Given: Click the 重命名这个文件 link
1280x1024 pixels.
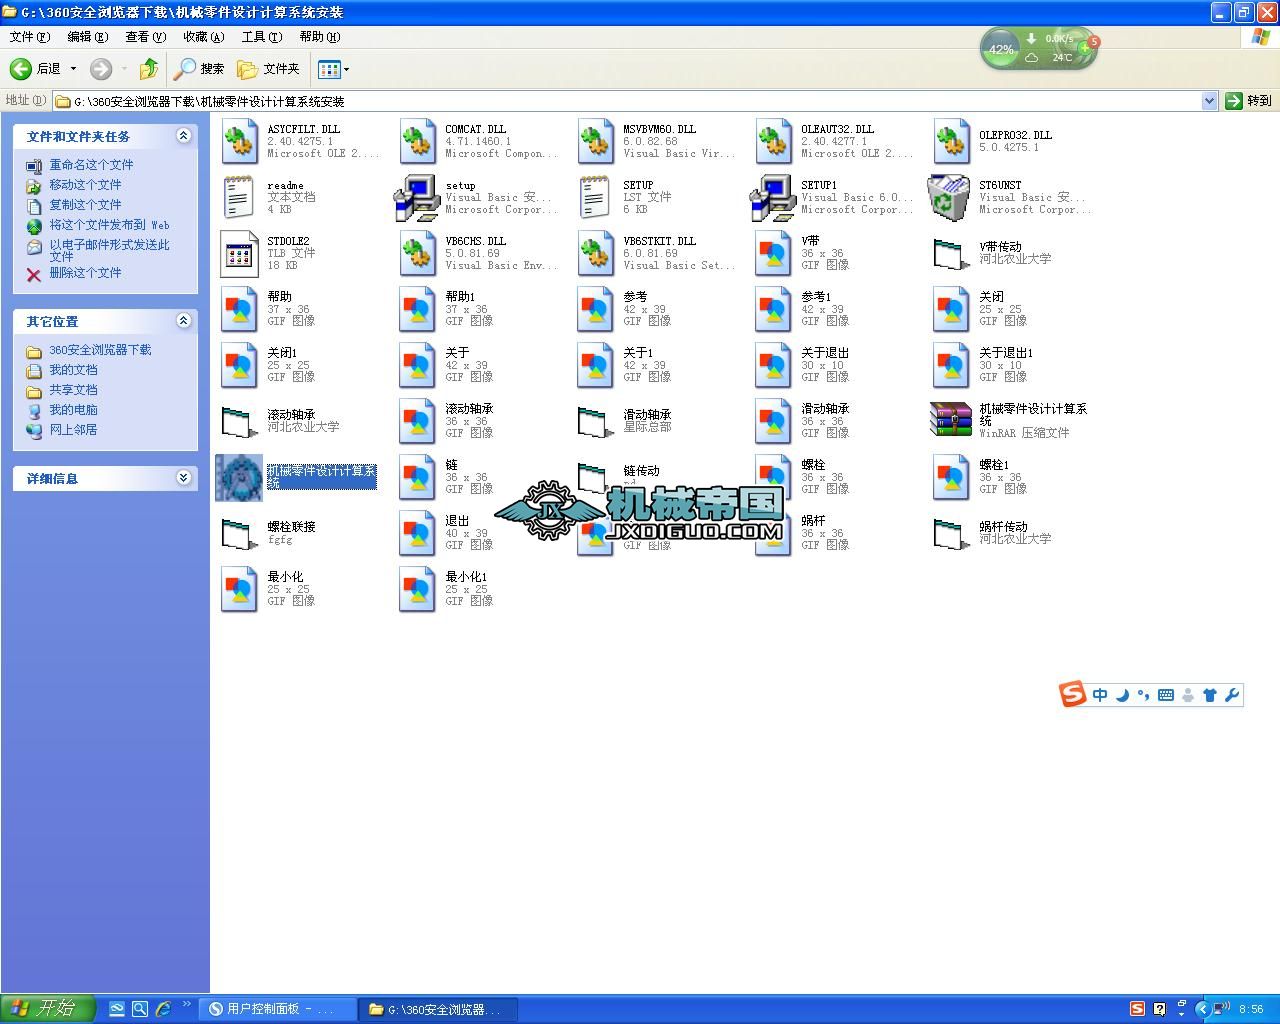Looking at the screenshot, I should tap(91, 165).
